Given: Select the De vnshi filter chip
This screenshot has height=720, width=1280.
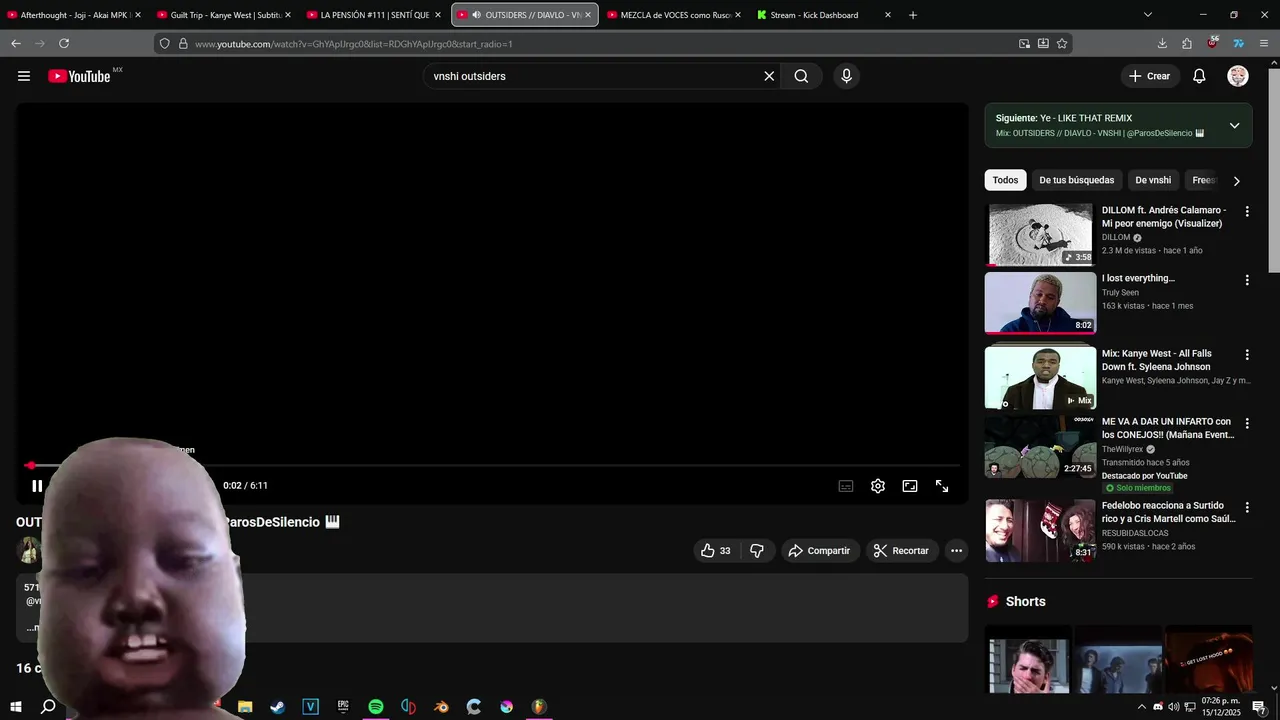Looking at the screenshot, I should [x=1153, y=180].
